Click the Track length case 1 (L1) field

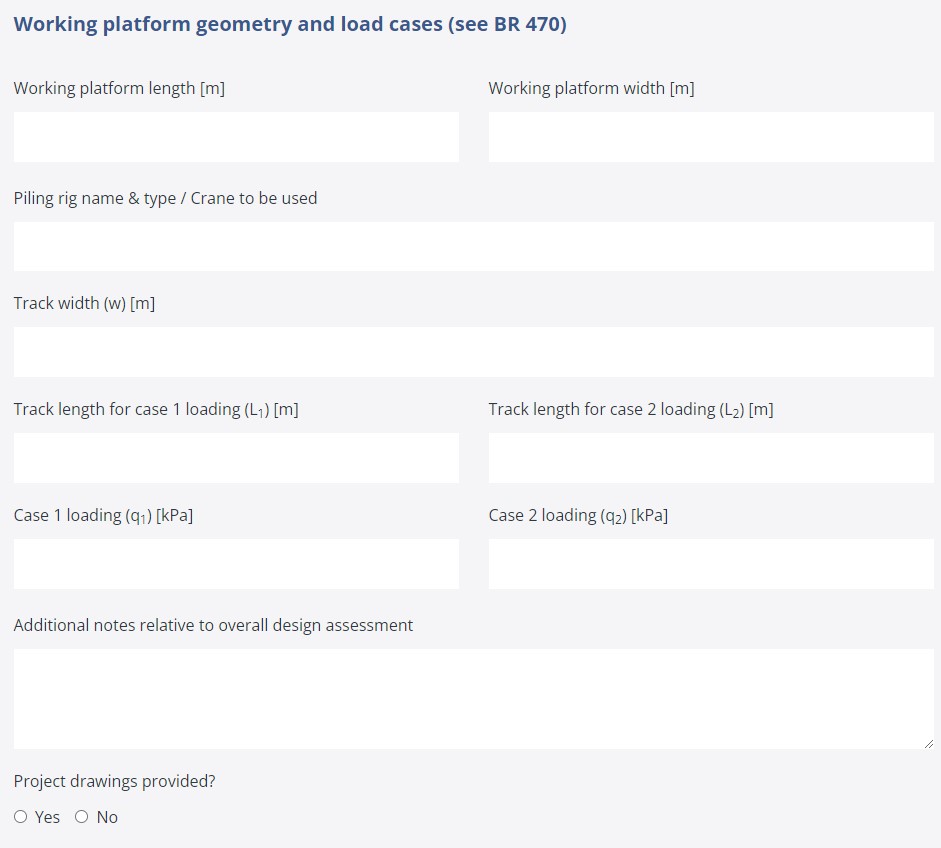(x=236, y=458)
